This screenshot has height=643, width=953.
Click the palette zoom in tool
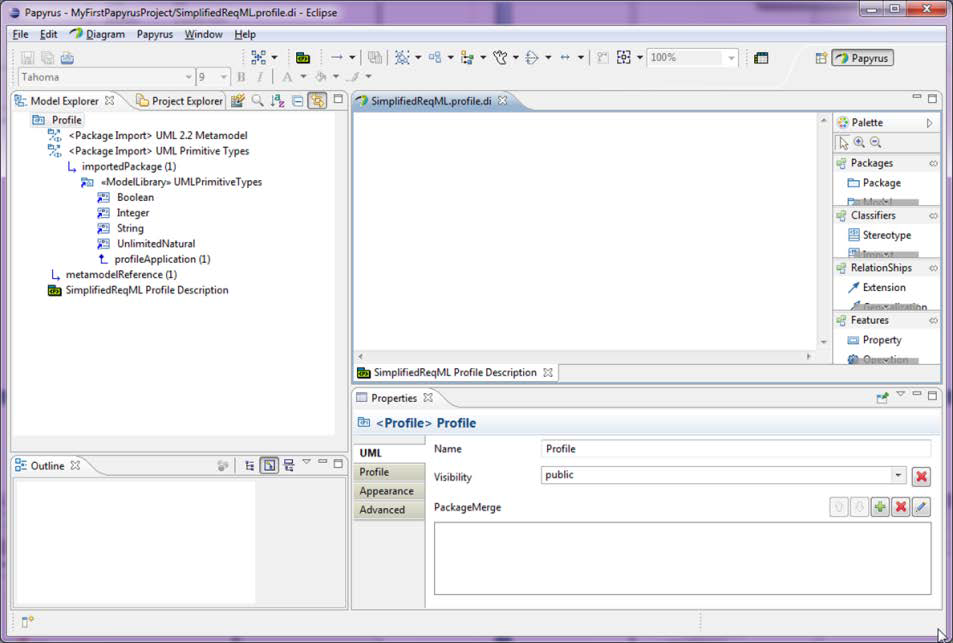pos(859,143)
